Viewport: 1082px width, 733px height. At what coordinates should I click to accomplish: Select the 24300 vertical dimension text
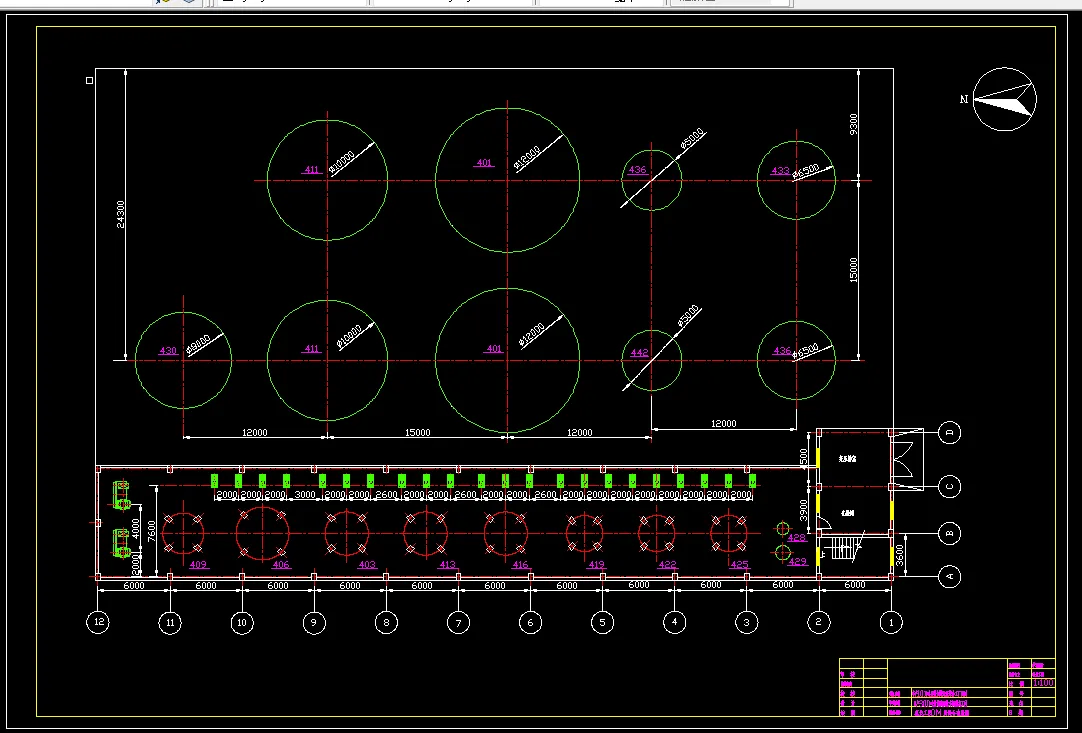point(121,215)
